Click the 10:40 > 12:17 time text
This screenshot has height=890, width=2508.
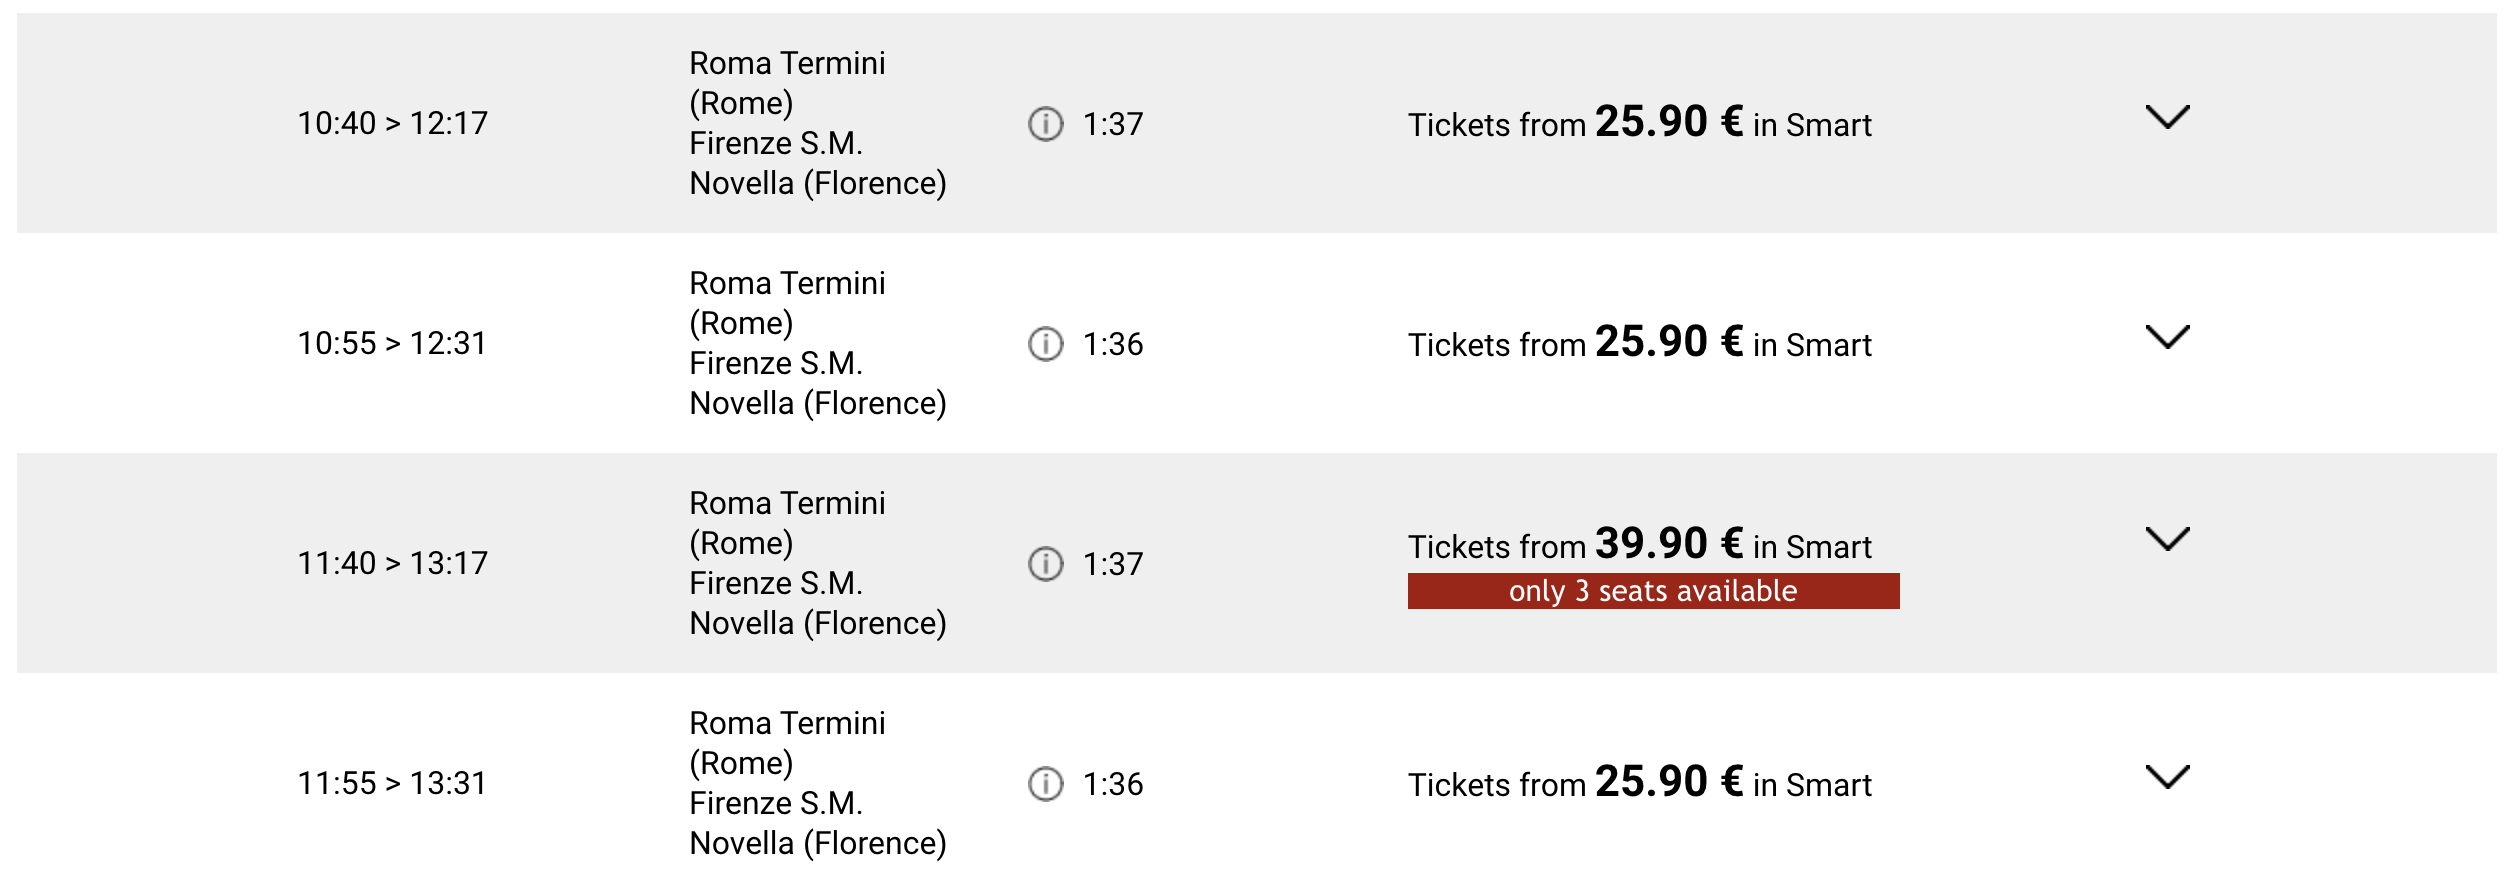pyautogui.click(x=393, y=123)
